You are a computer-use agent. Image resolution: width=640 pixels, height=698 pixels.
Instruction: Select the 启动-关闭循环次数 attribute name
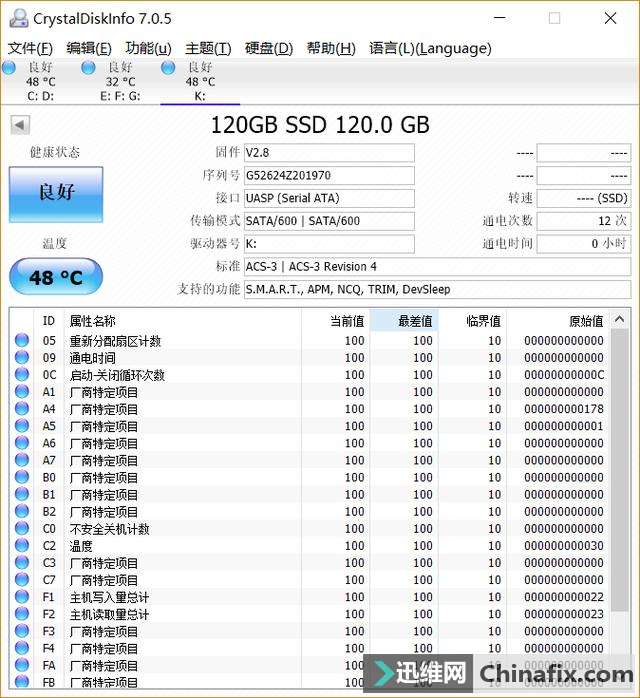[x=117, y=375]
